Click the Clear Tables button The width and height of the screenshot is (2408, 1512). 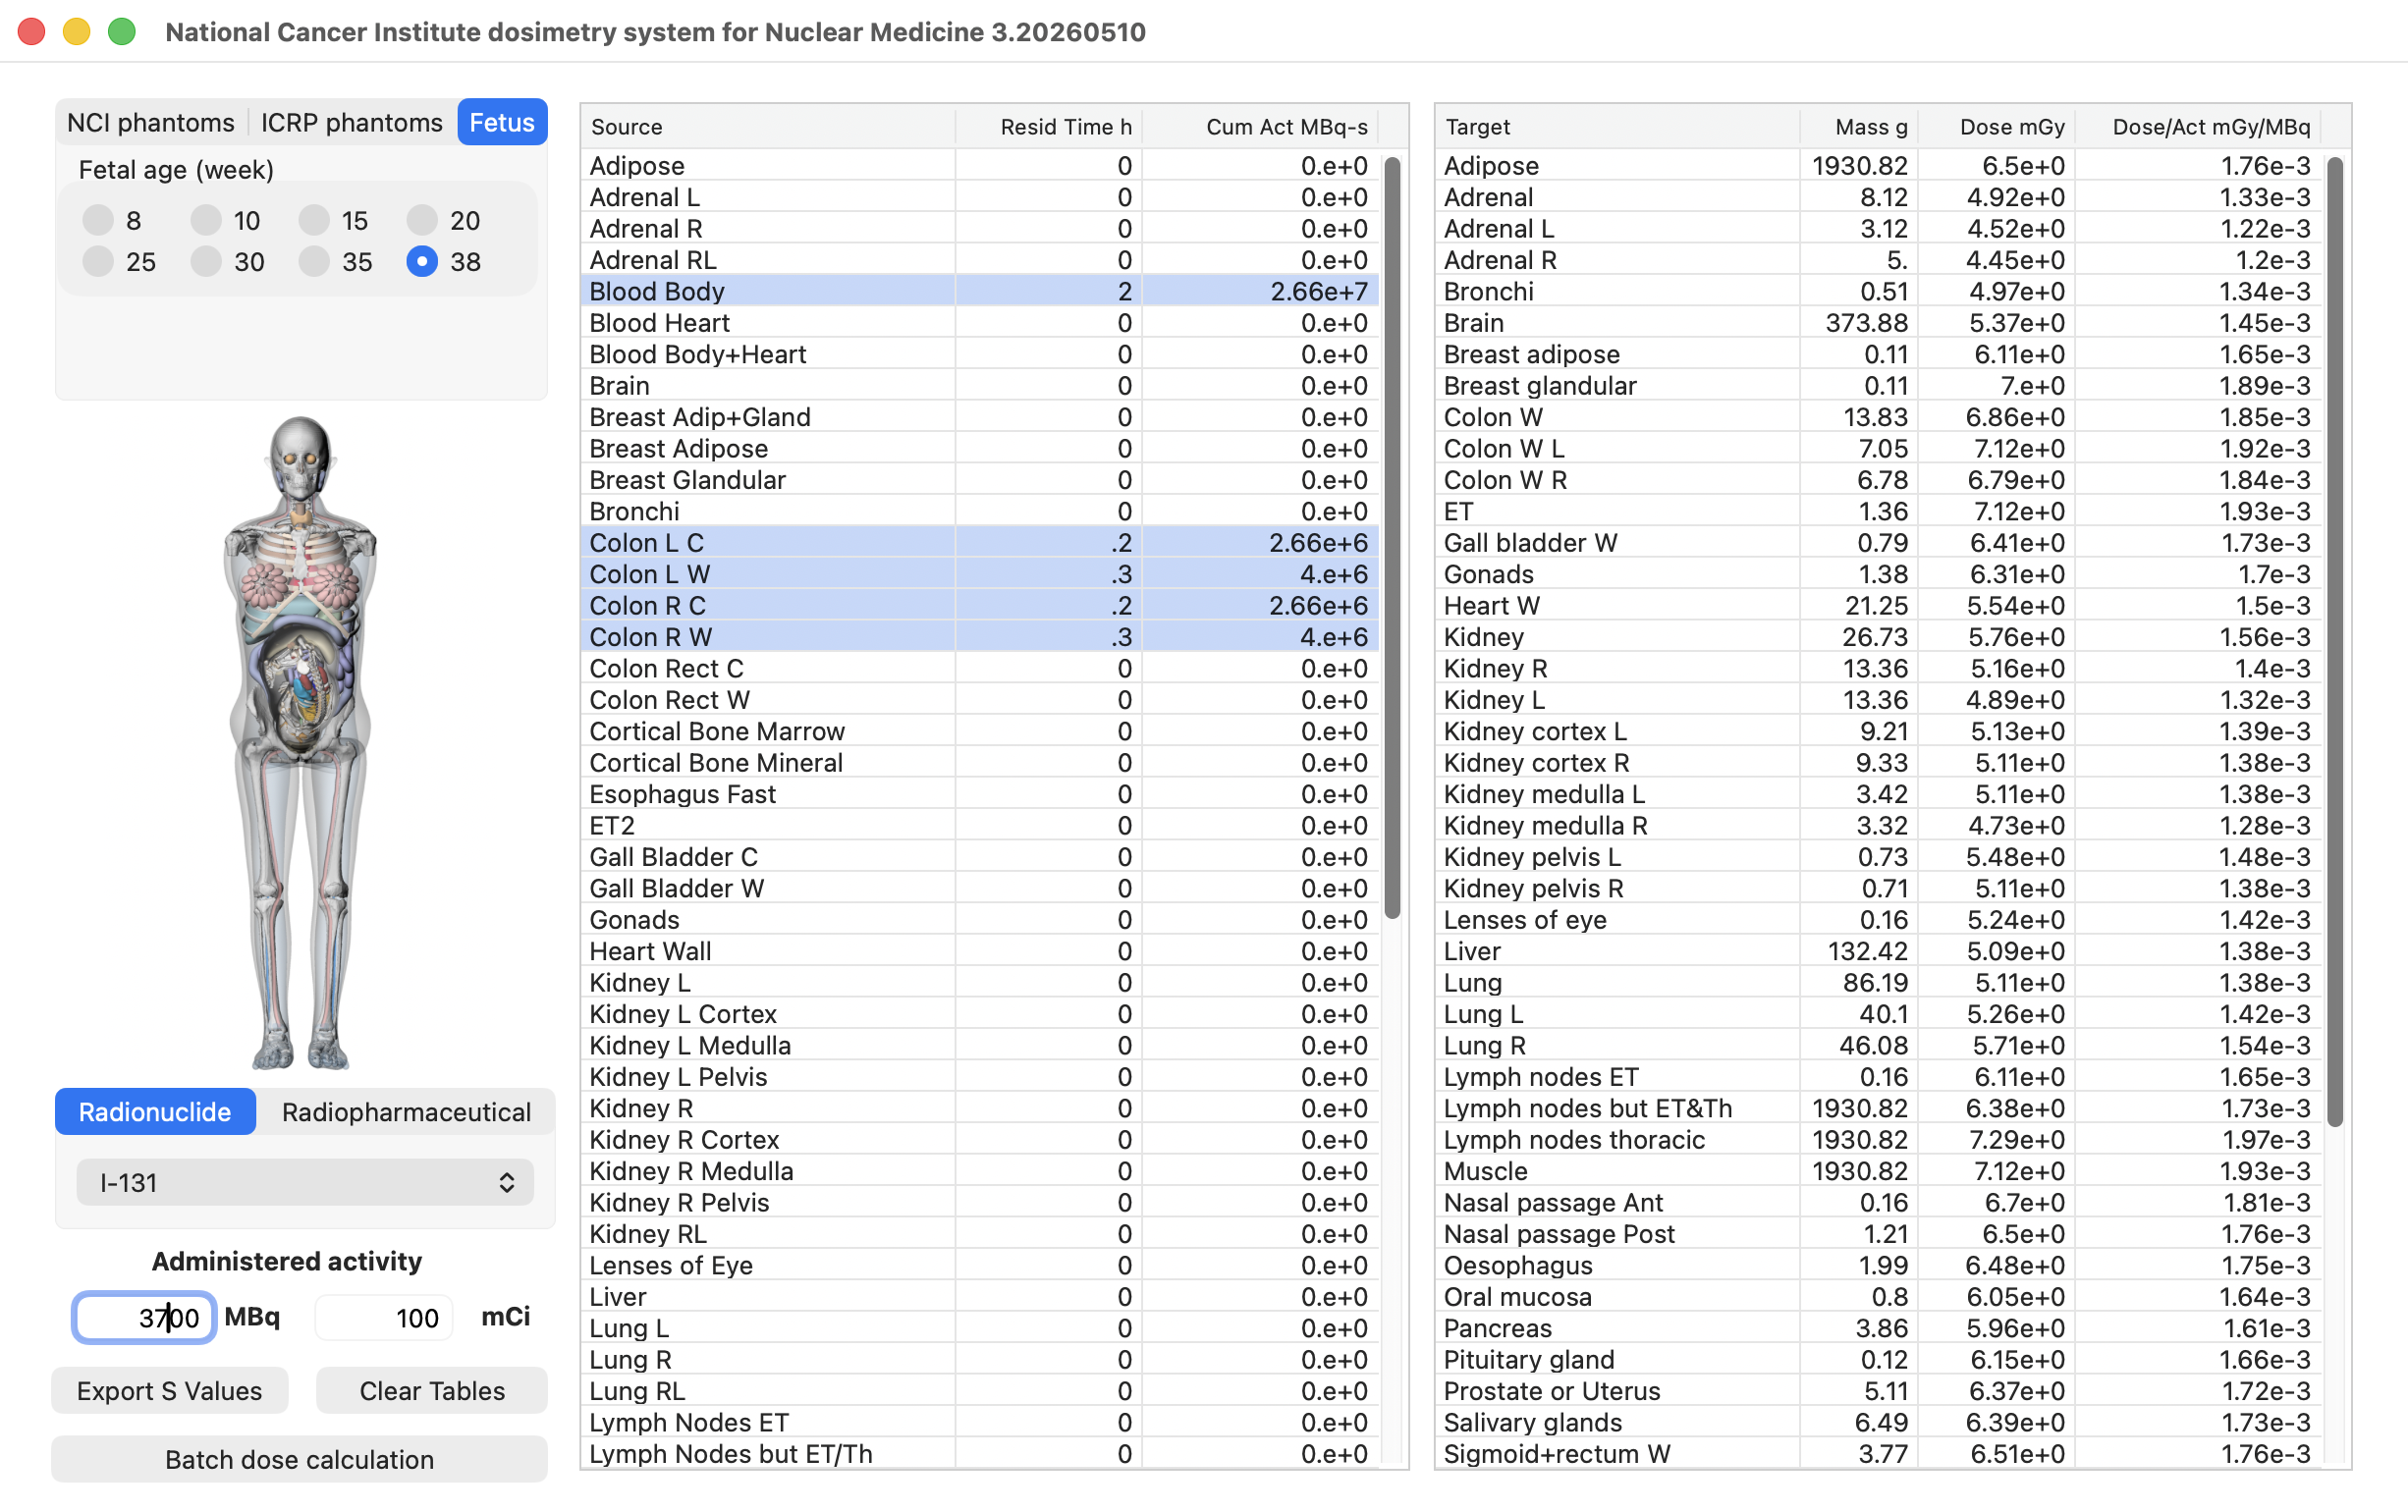[432, 1391]
